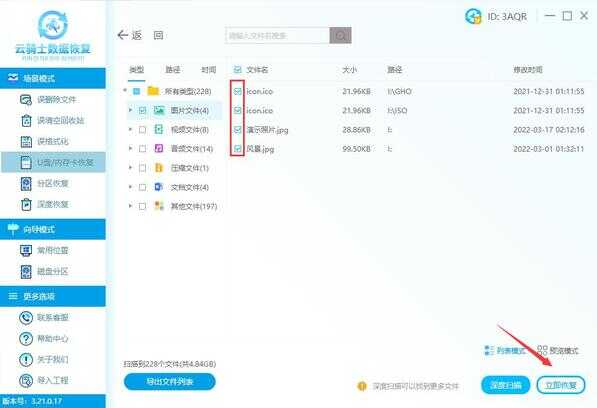This screenshot has width=597, height=408.
Task: Check the 视频文件(8) checkbox
Action: [142, 130]
